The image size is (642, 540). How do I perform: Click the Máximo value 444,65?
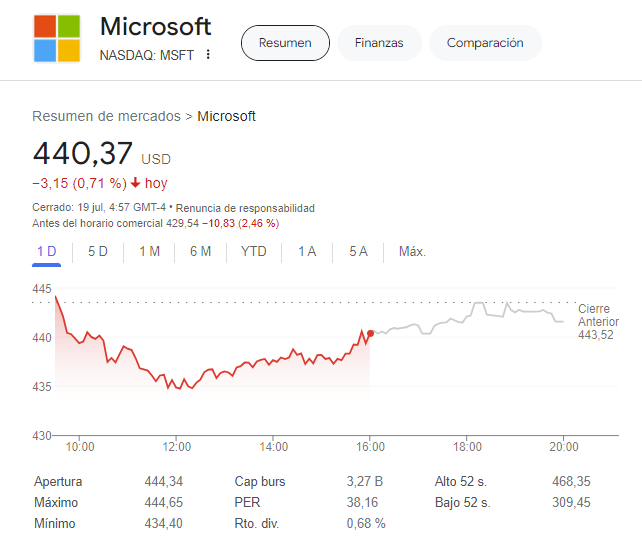click(x=163, y=502)
